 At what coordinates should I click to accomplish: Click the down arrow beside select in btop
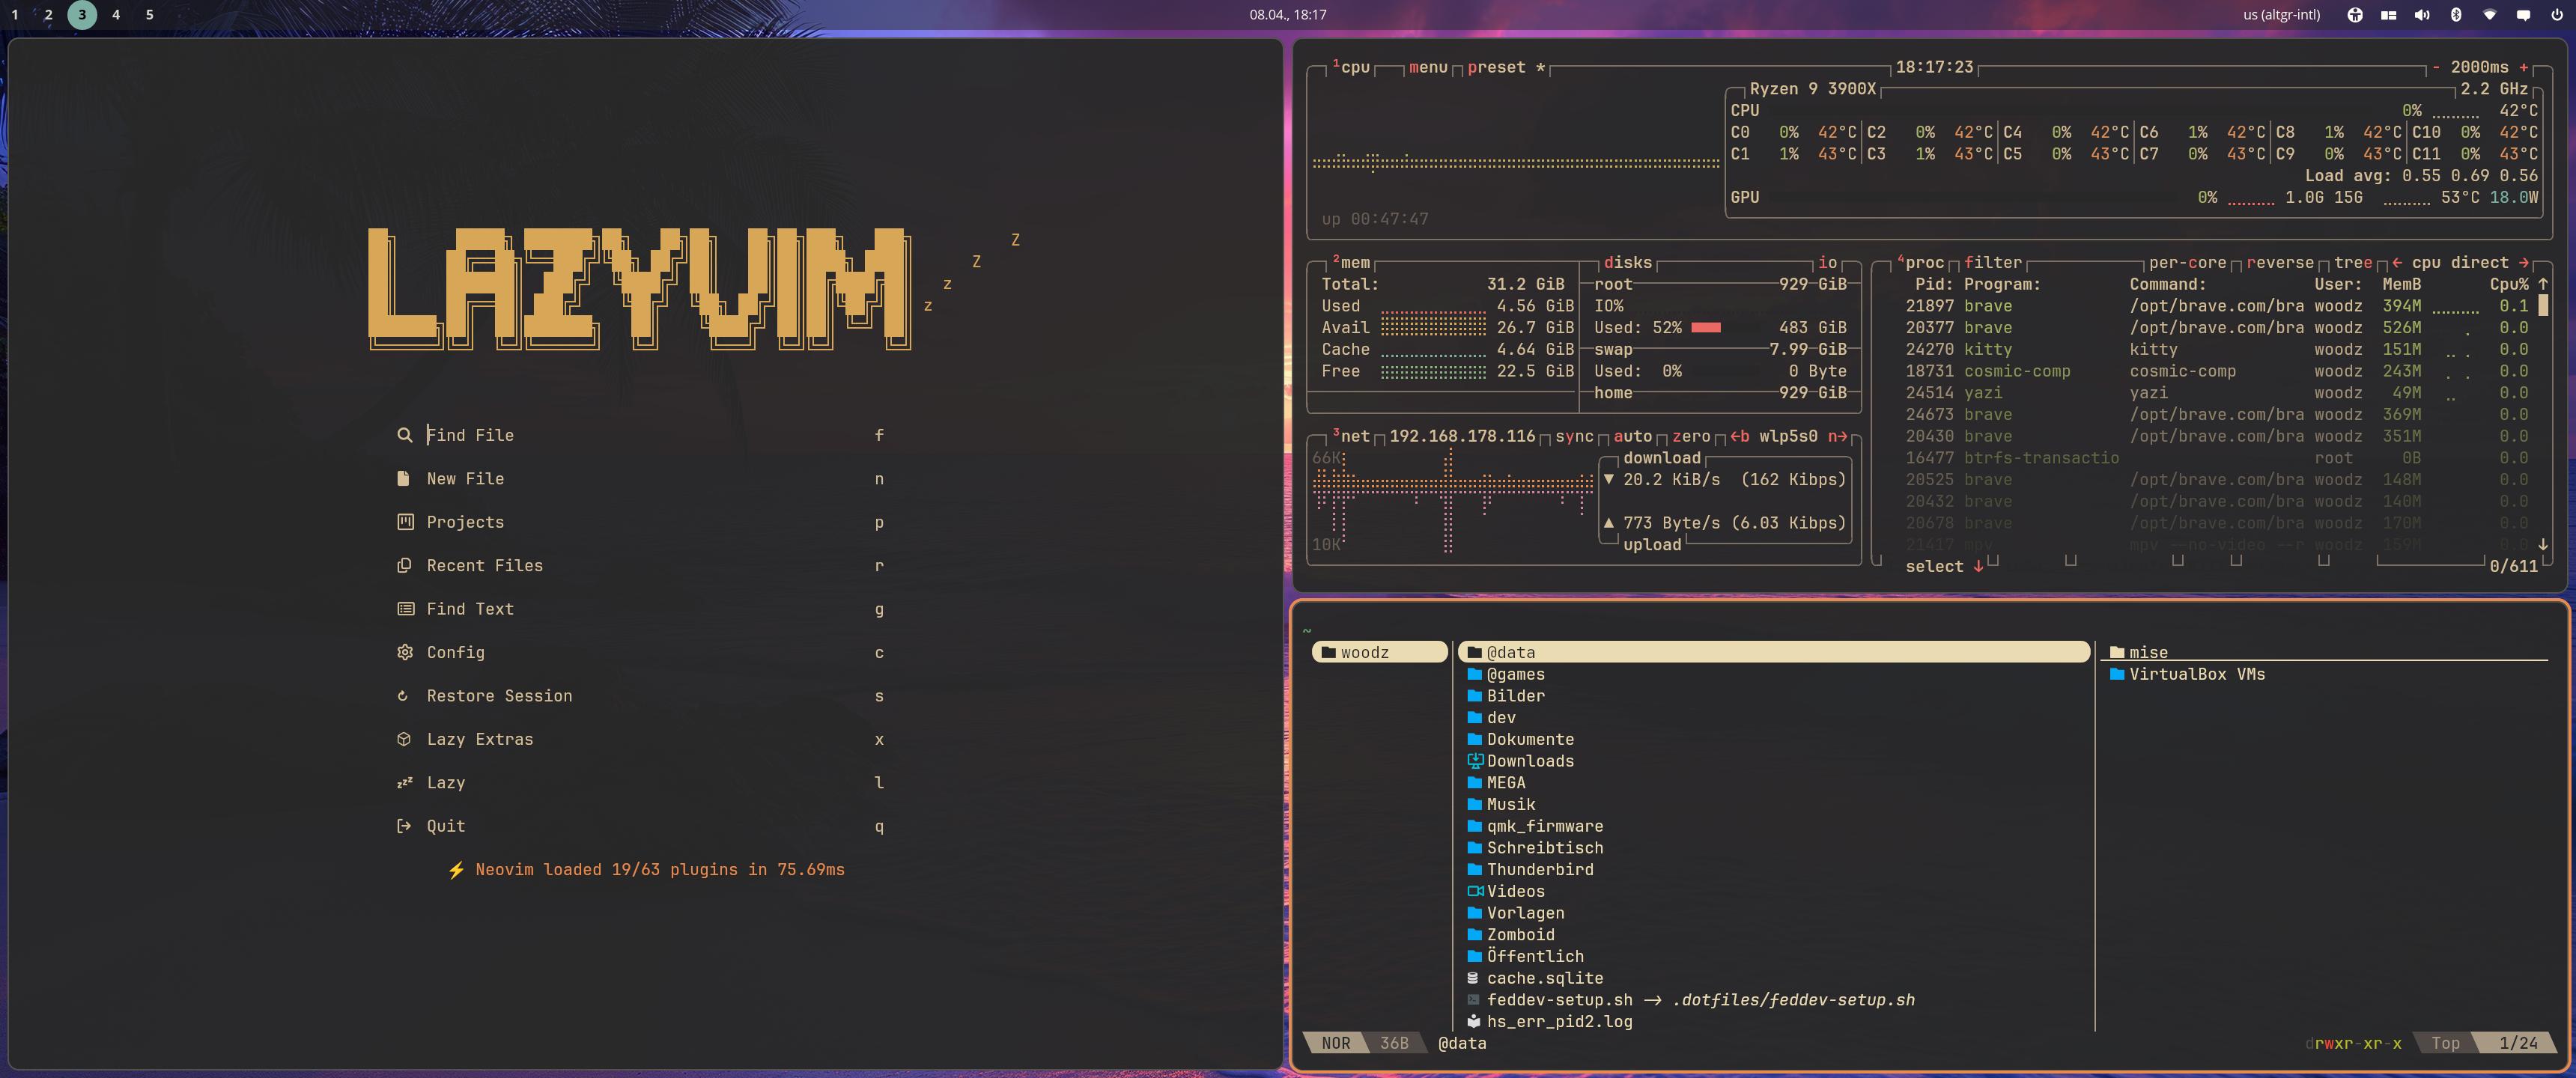pyautogui.click(x=1978, y=566)
